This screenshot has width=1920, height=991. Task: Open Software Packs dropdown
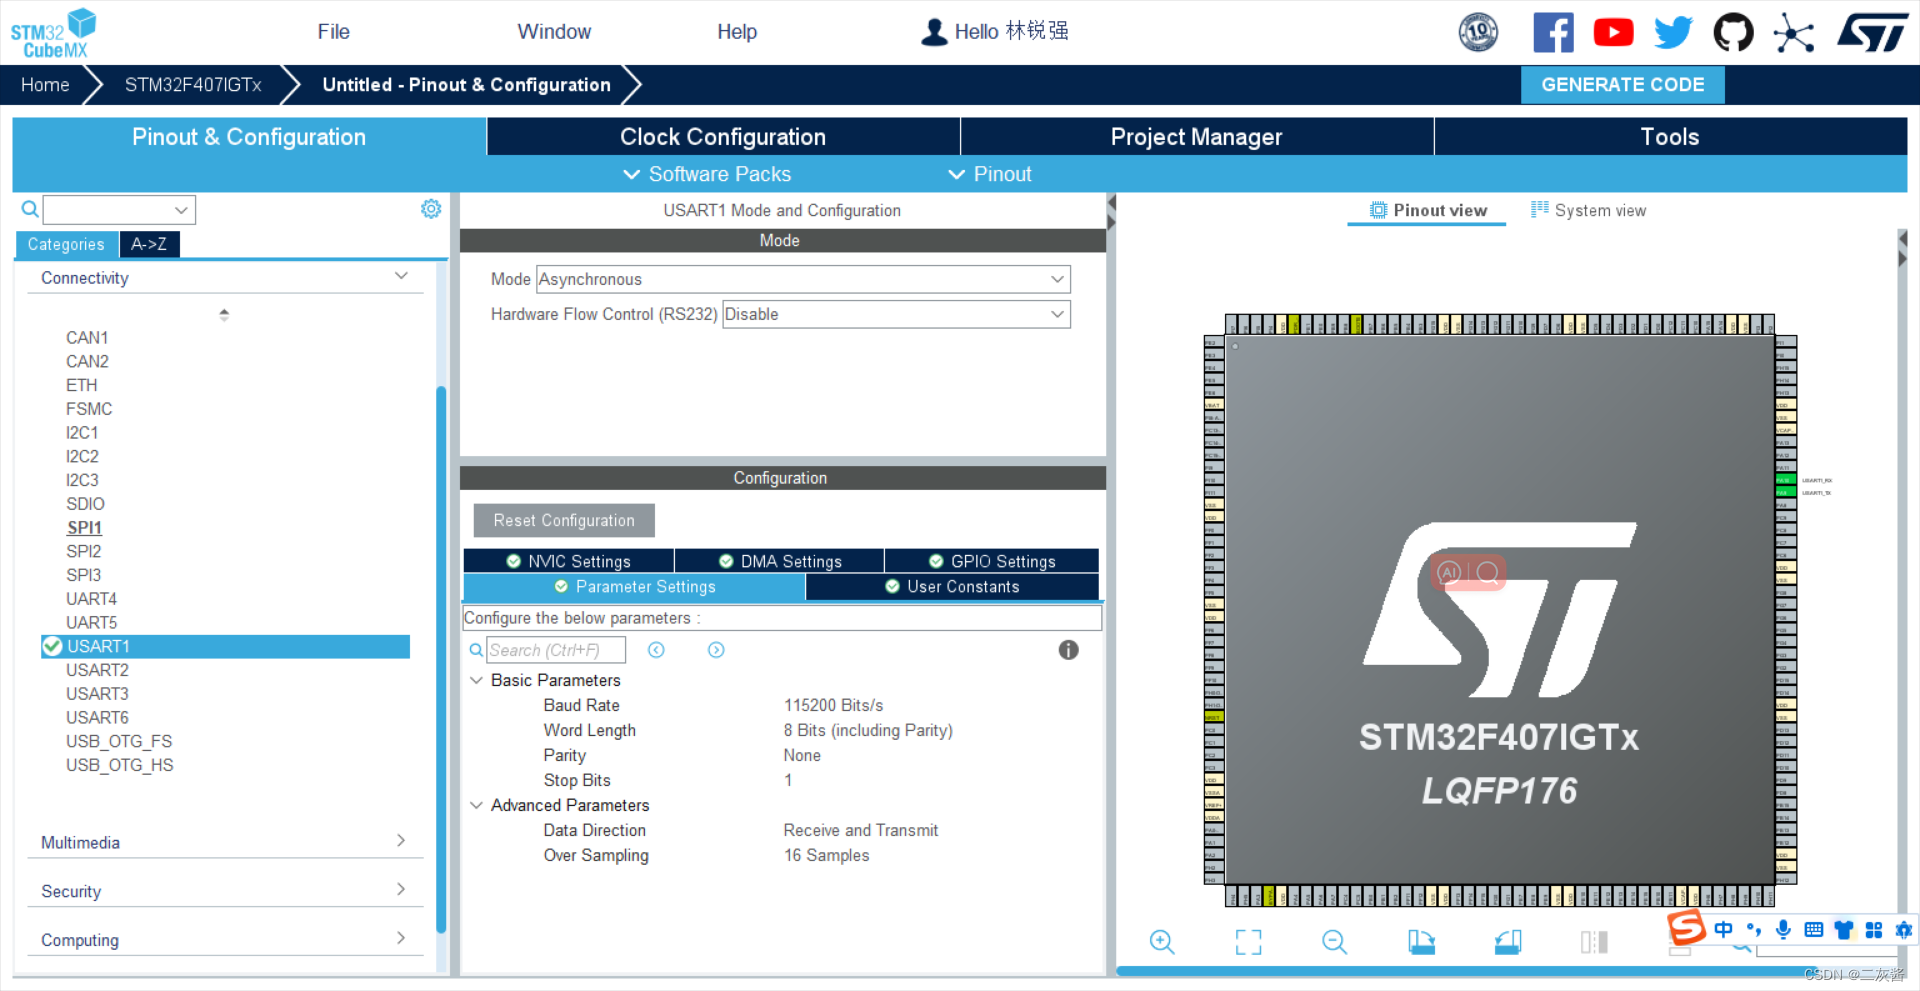click(x=707, y=174)
